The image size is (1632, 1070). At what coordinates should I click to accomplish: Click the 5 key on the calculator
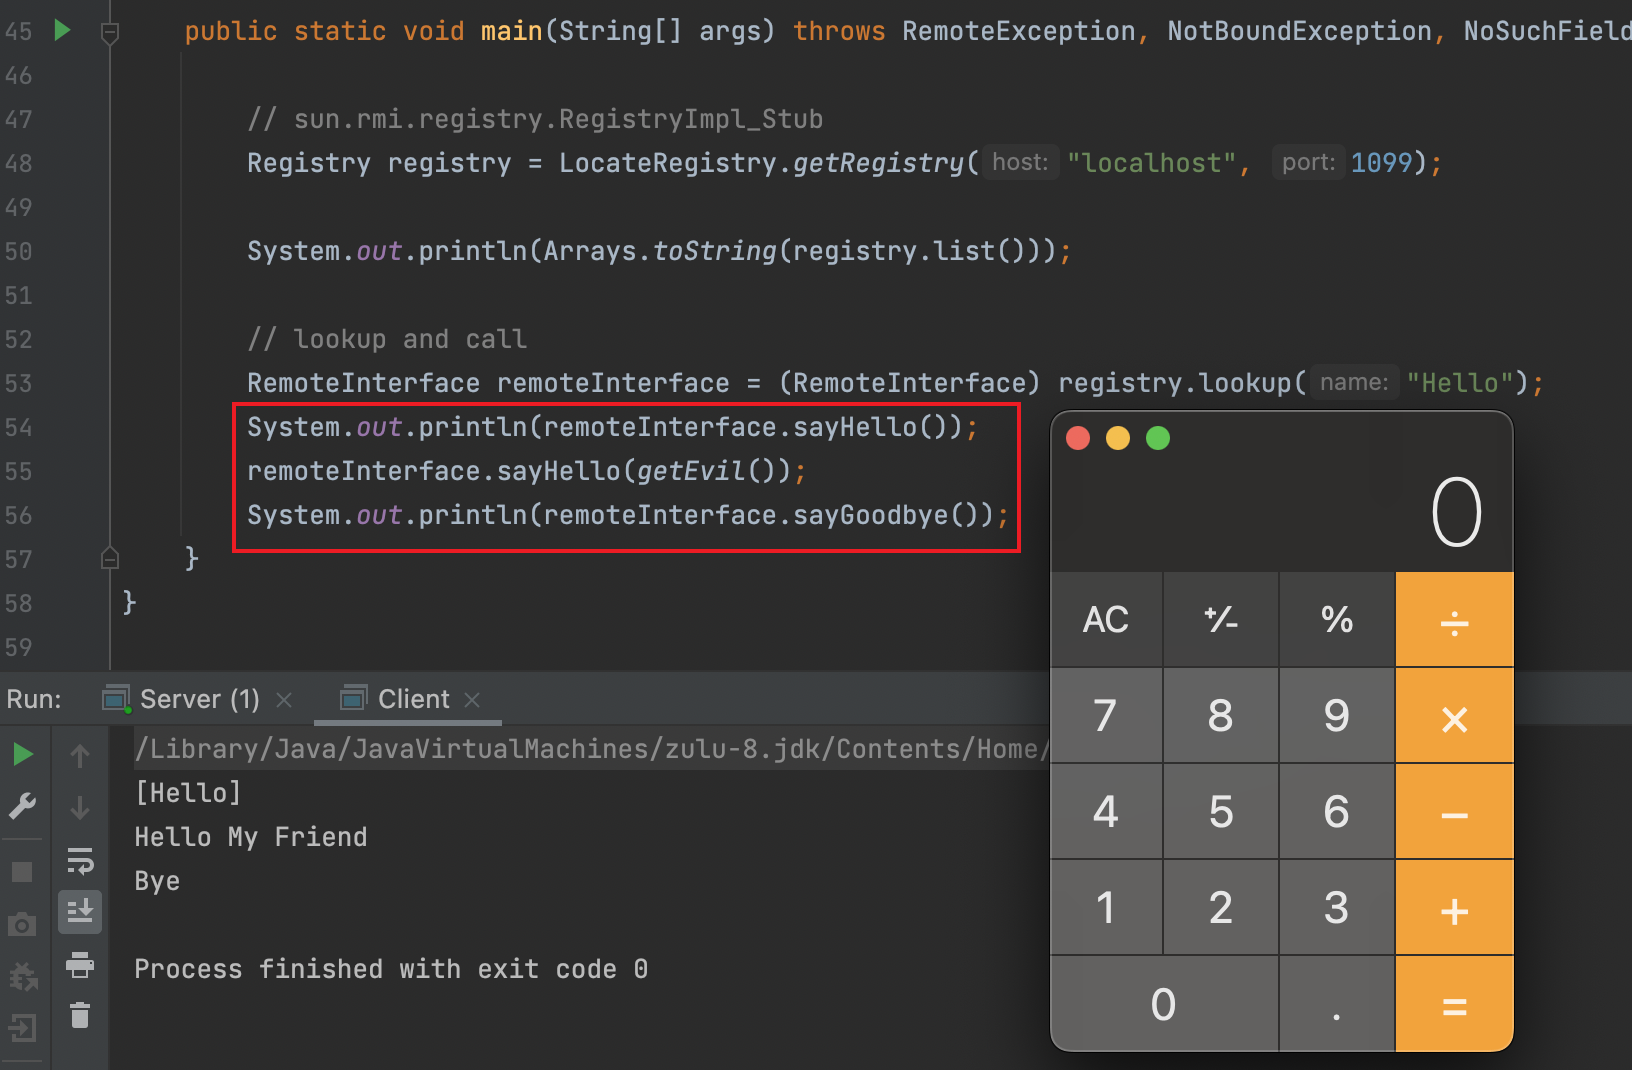1221,812
